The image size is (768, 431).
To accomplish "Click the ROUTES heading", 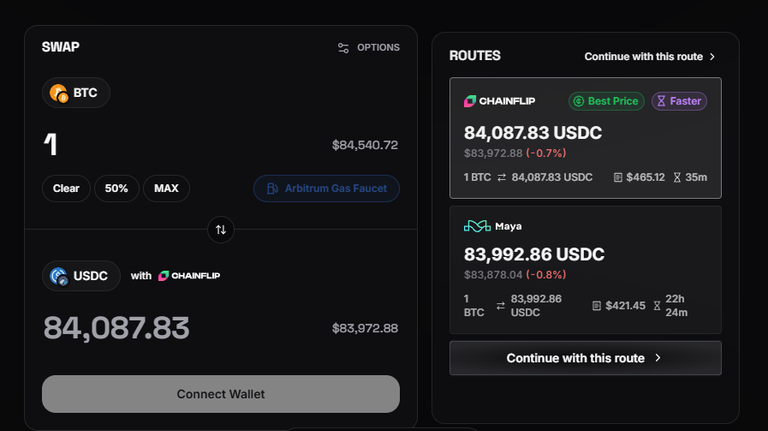I will [475, 56].
